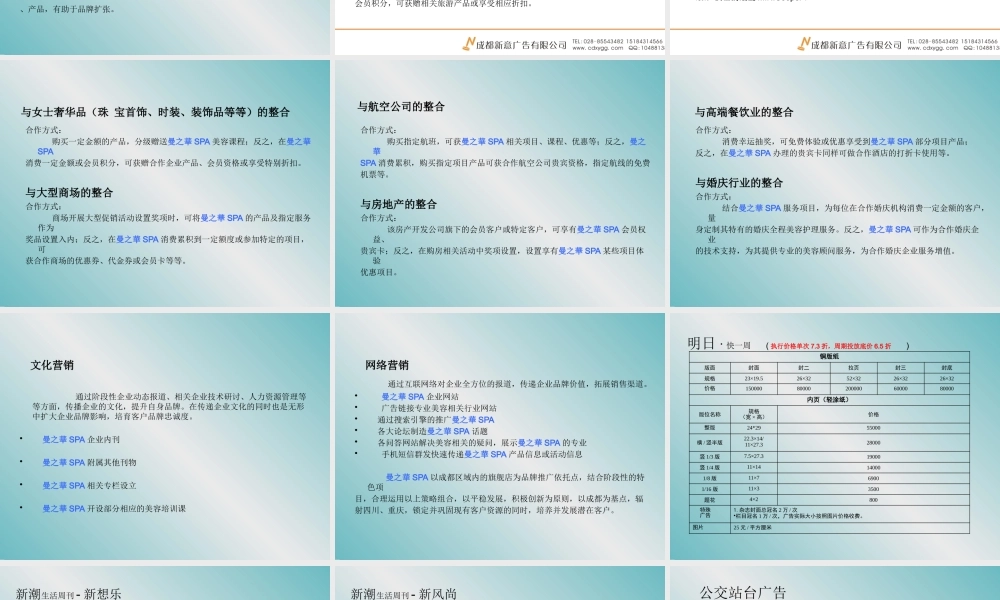Click the 28000 price cell
The width and height of the screenshot is (1000, 600).
pos(874,443)
